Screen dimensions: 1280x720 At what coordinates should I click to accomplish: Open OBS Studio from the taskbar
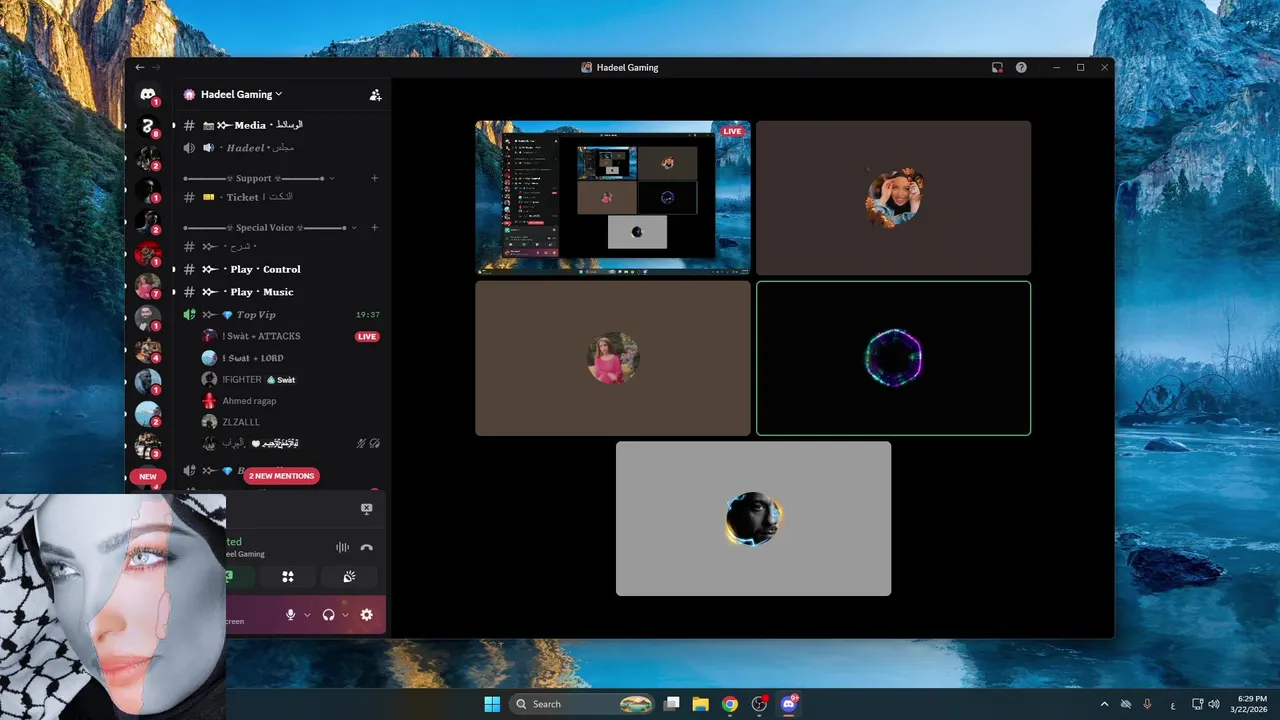click(x=760, y=704)
